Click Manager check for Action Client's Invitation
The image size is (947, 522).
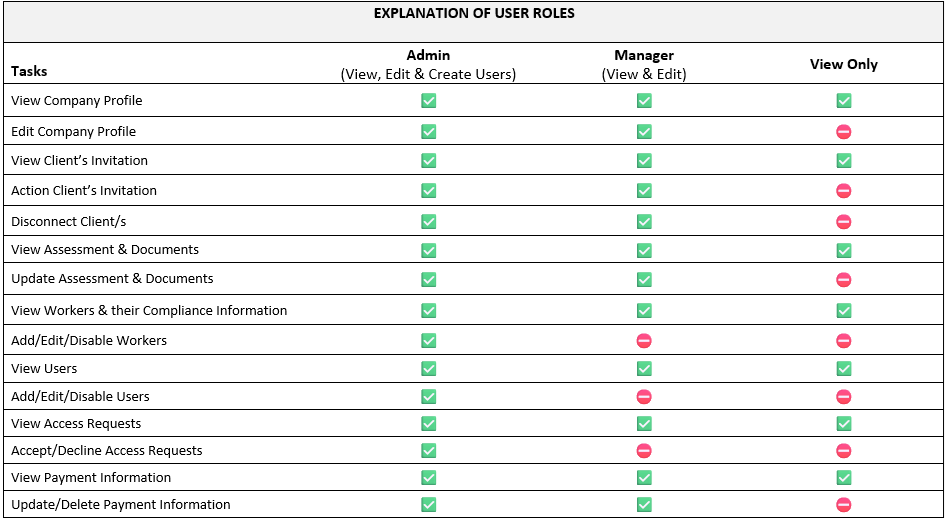[644, 191]
